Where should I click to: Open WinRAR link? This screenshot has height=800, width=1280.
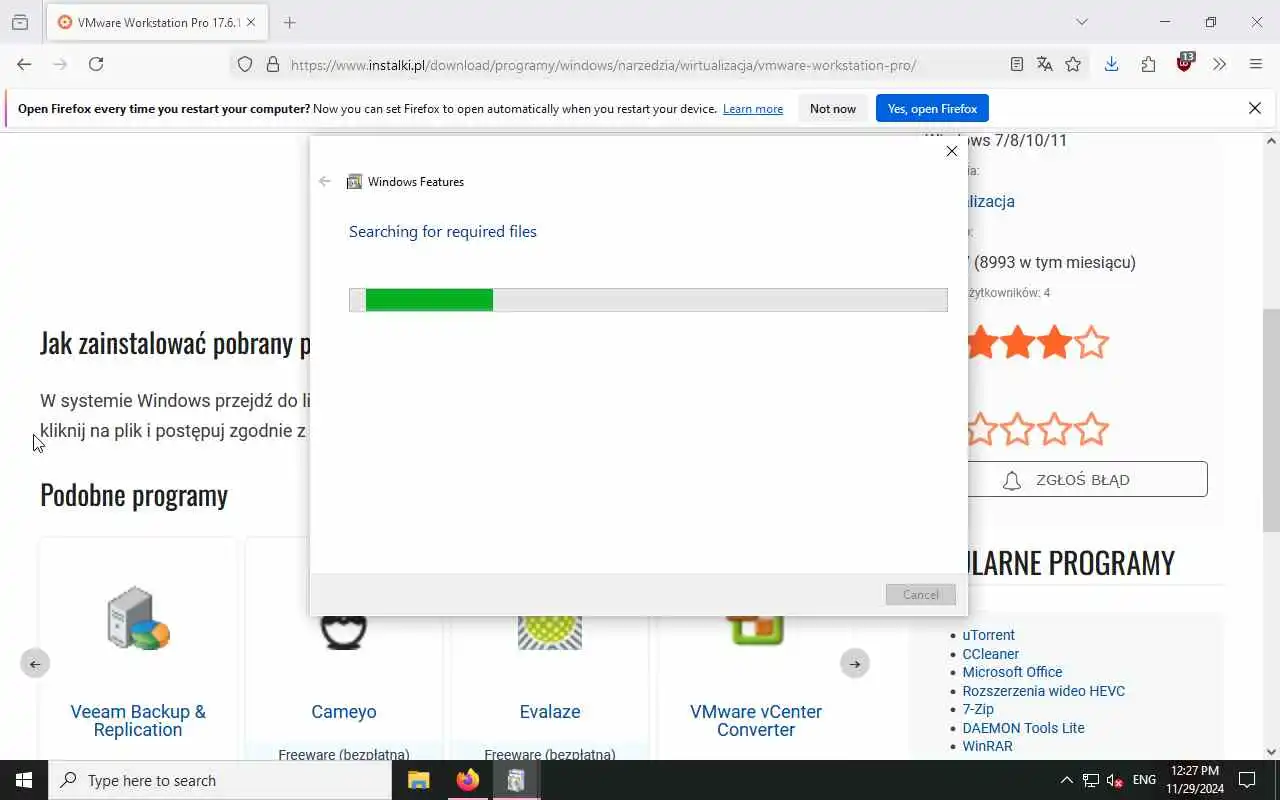987,746
